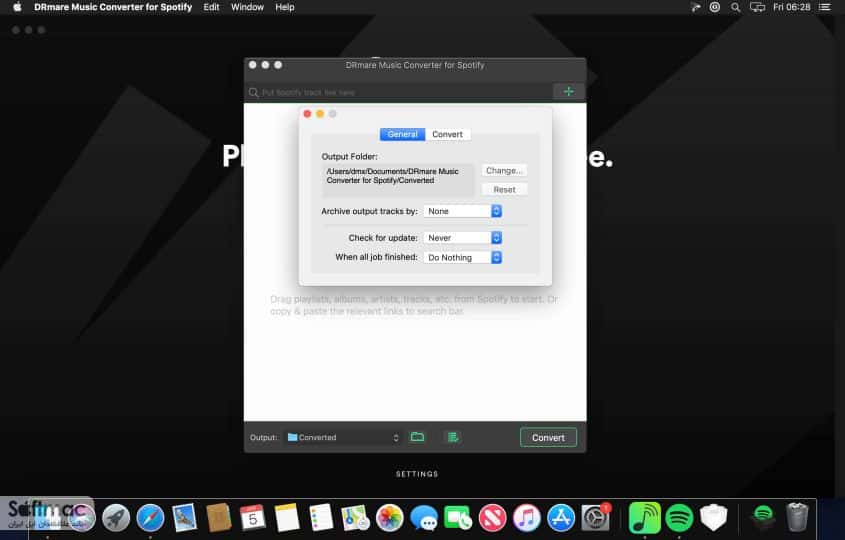845x540 pixels.
Task: Open DRmare Music Converter for Spotify app menu
Action: point(113,7)
